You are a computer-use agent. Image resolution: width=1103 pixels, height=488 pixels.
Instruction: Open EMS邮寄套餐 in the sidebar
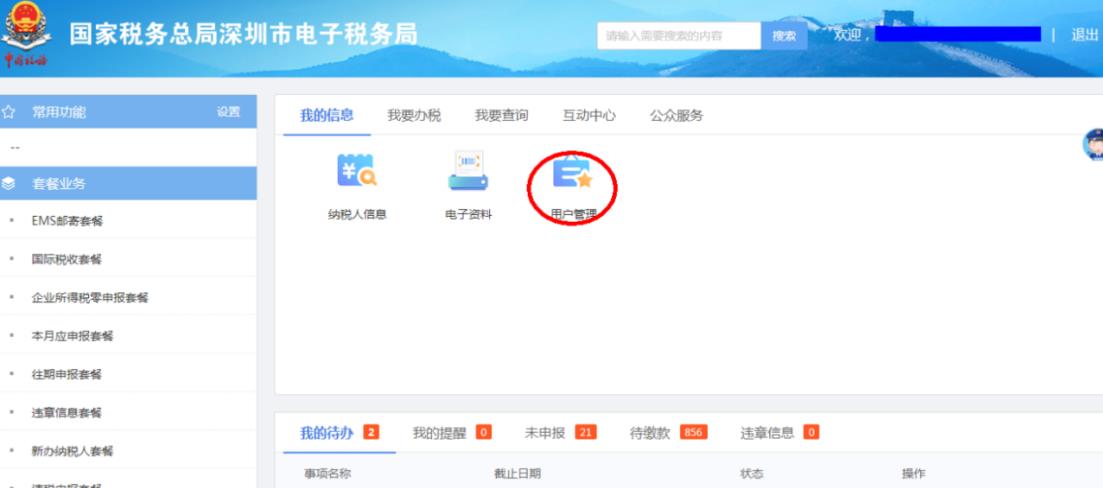[x=68, y=221]
